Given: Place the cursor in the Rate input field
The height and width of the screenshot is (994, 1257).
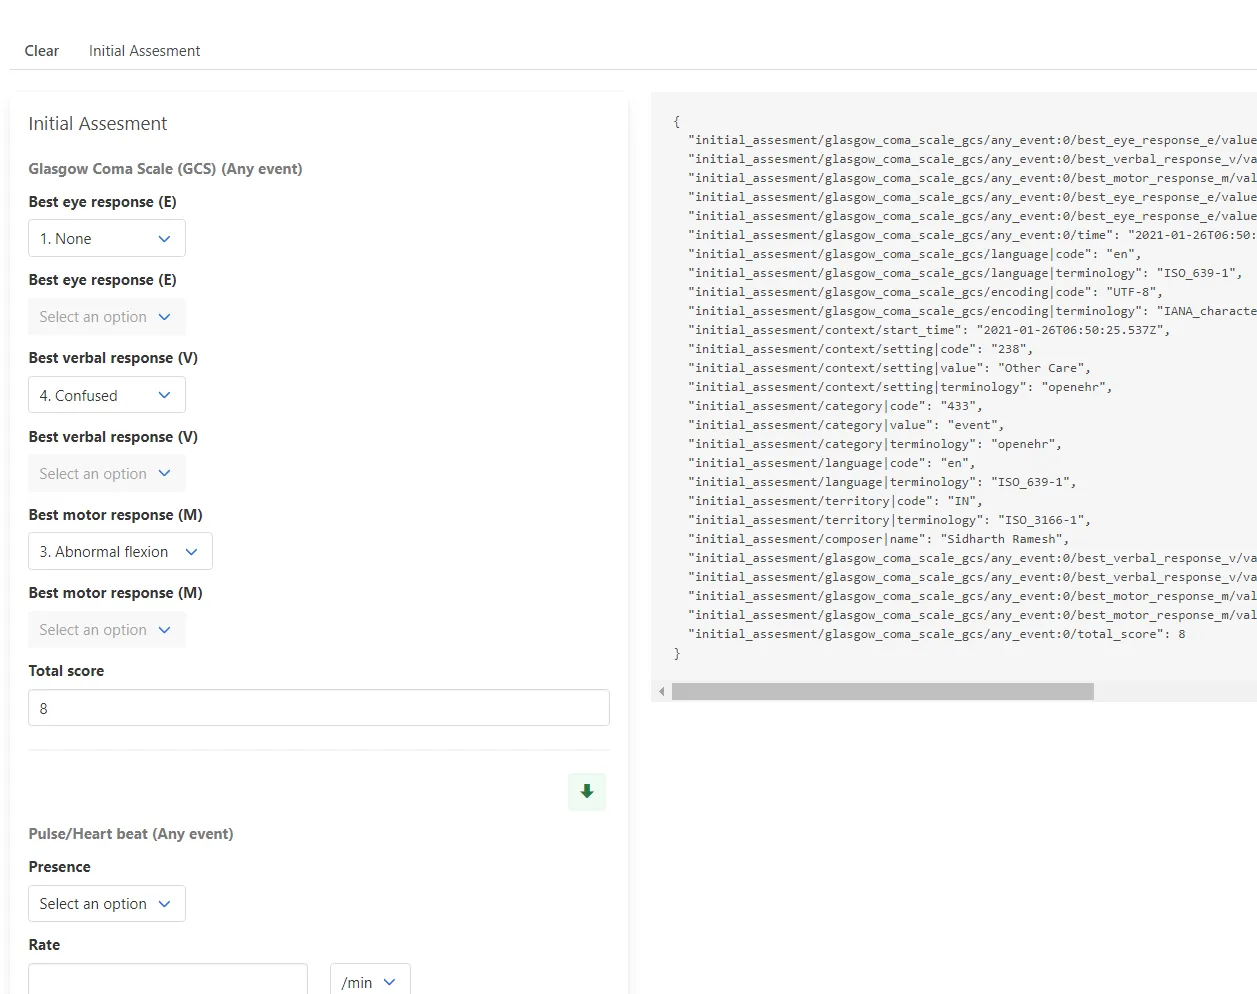Looking at the screenshot, I should coord(167,982).
